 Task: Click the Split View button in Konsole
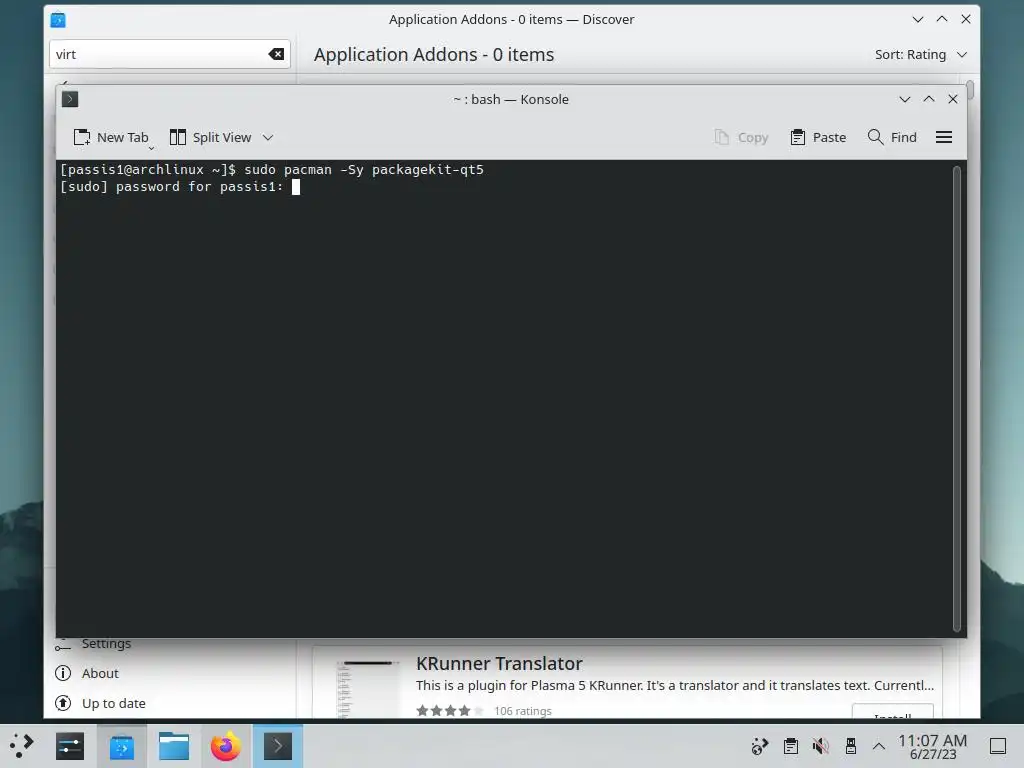pos(210,137)
